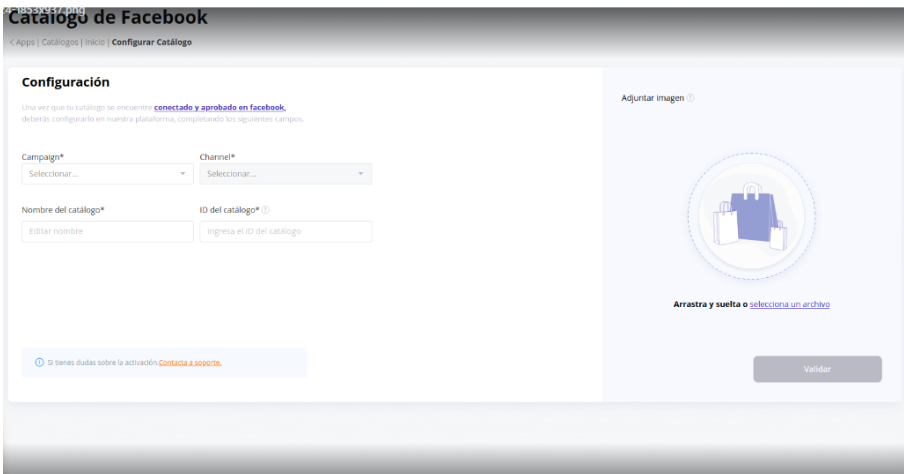Image resolution: width=904 pixels, height=474 pixels.
Task: Click the shopping bags upload illustration
Action: pos(750,219)
